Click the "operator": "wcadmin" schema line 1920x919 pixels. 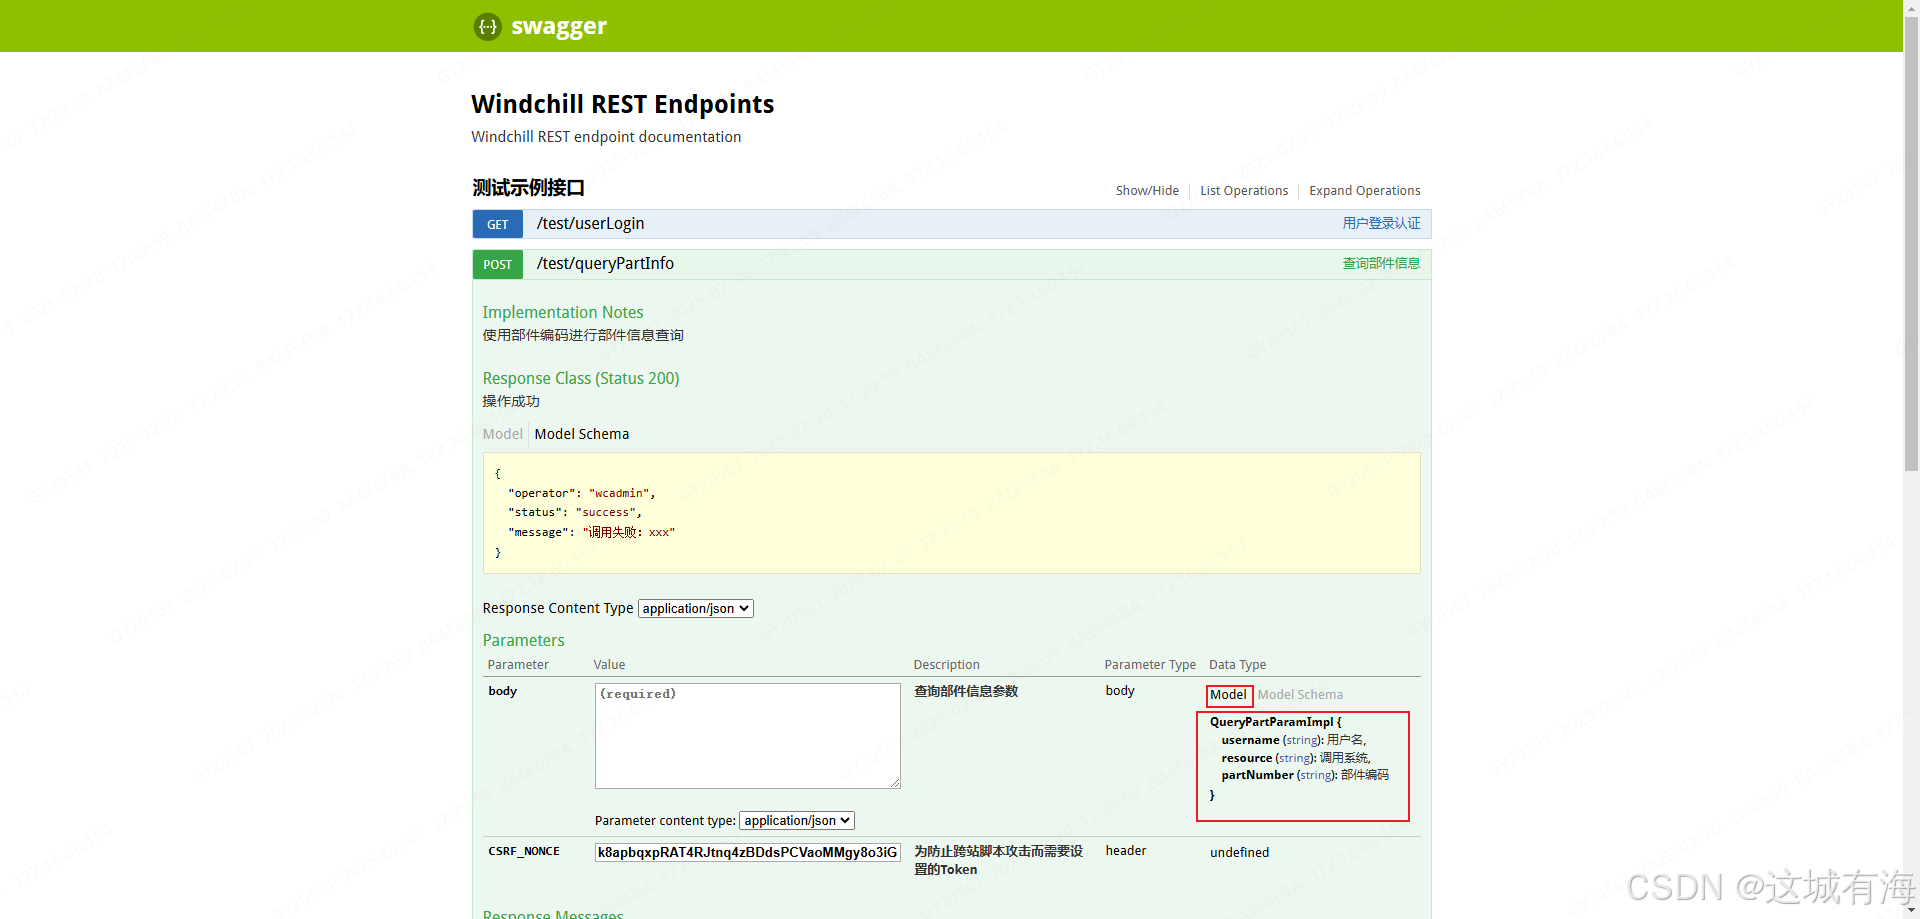tap(582, 494)
